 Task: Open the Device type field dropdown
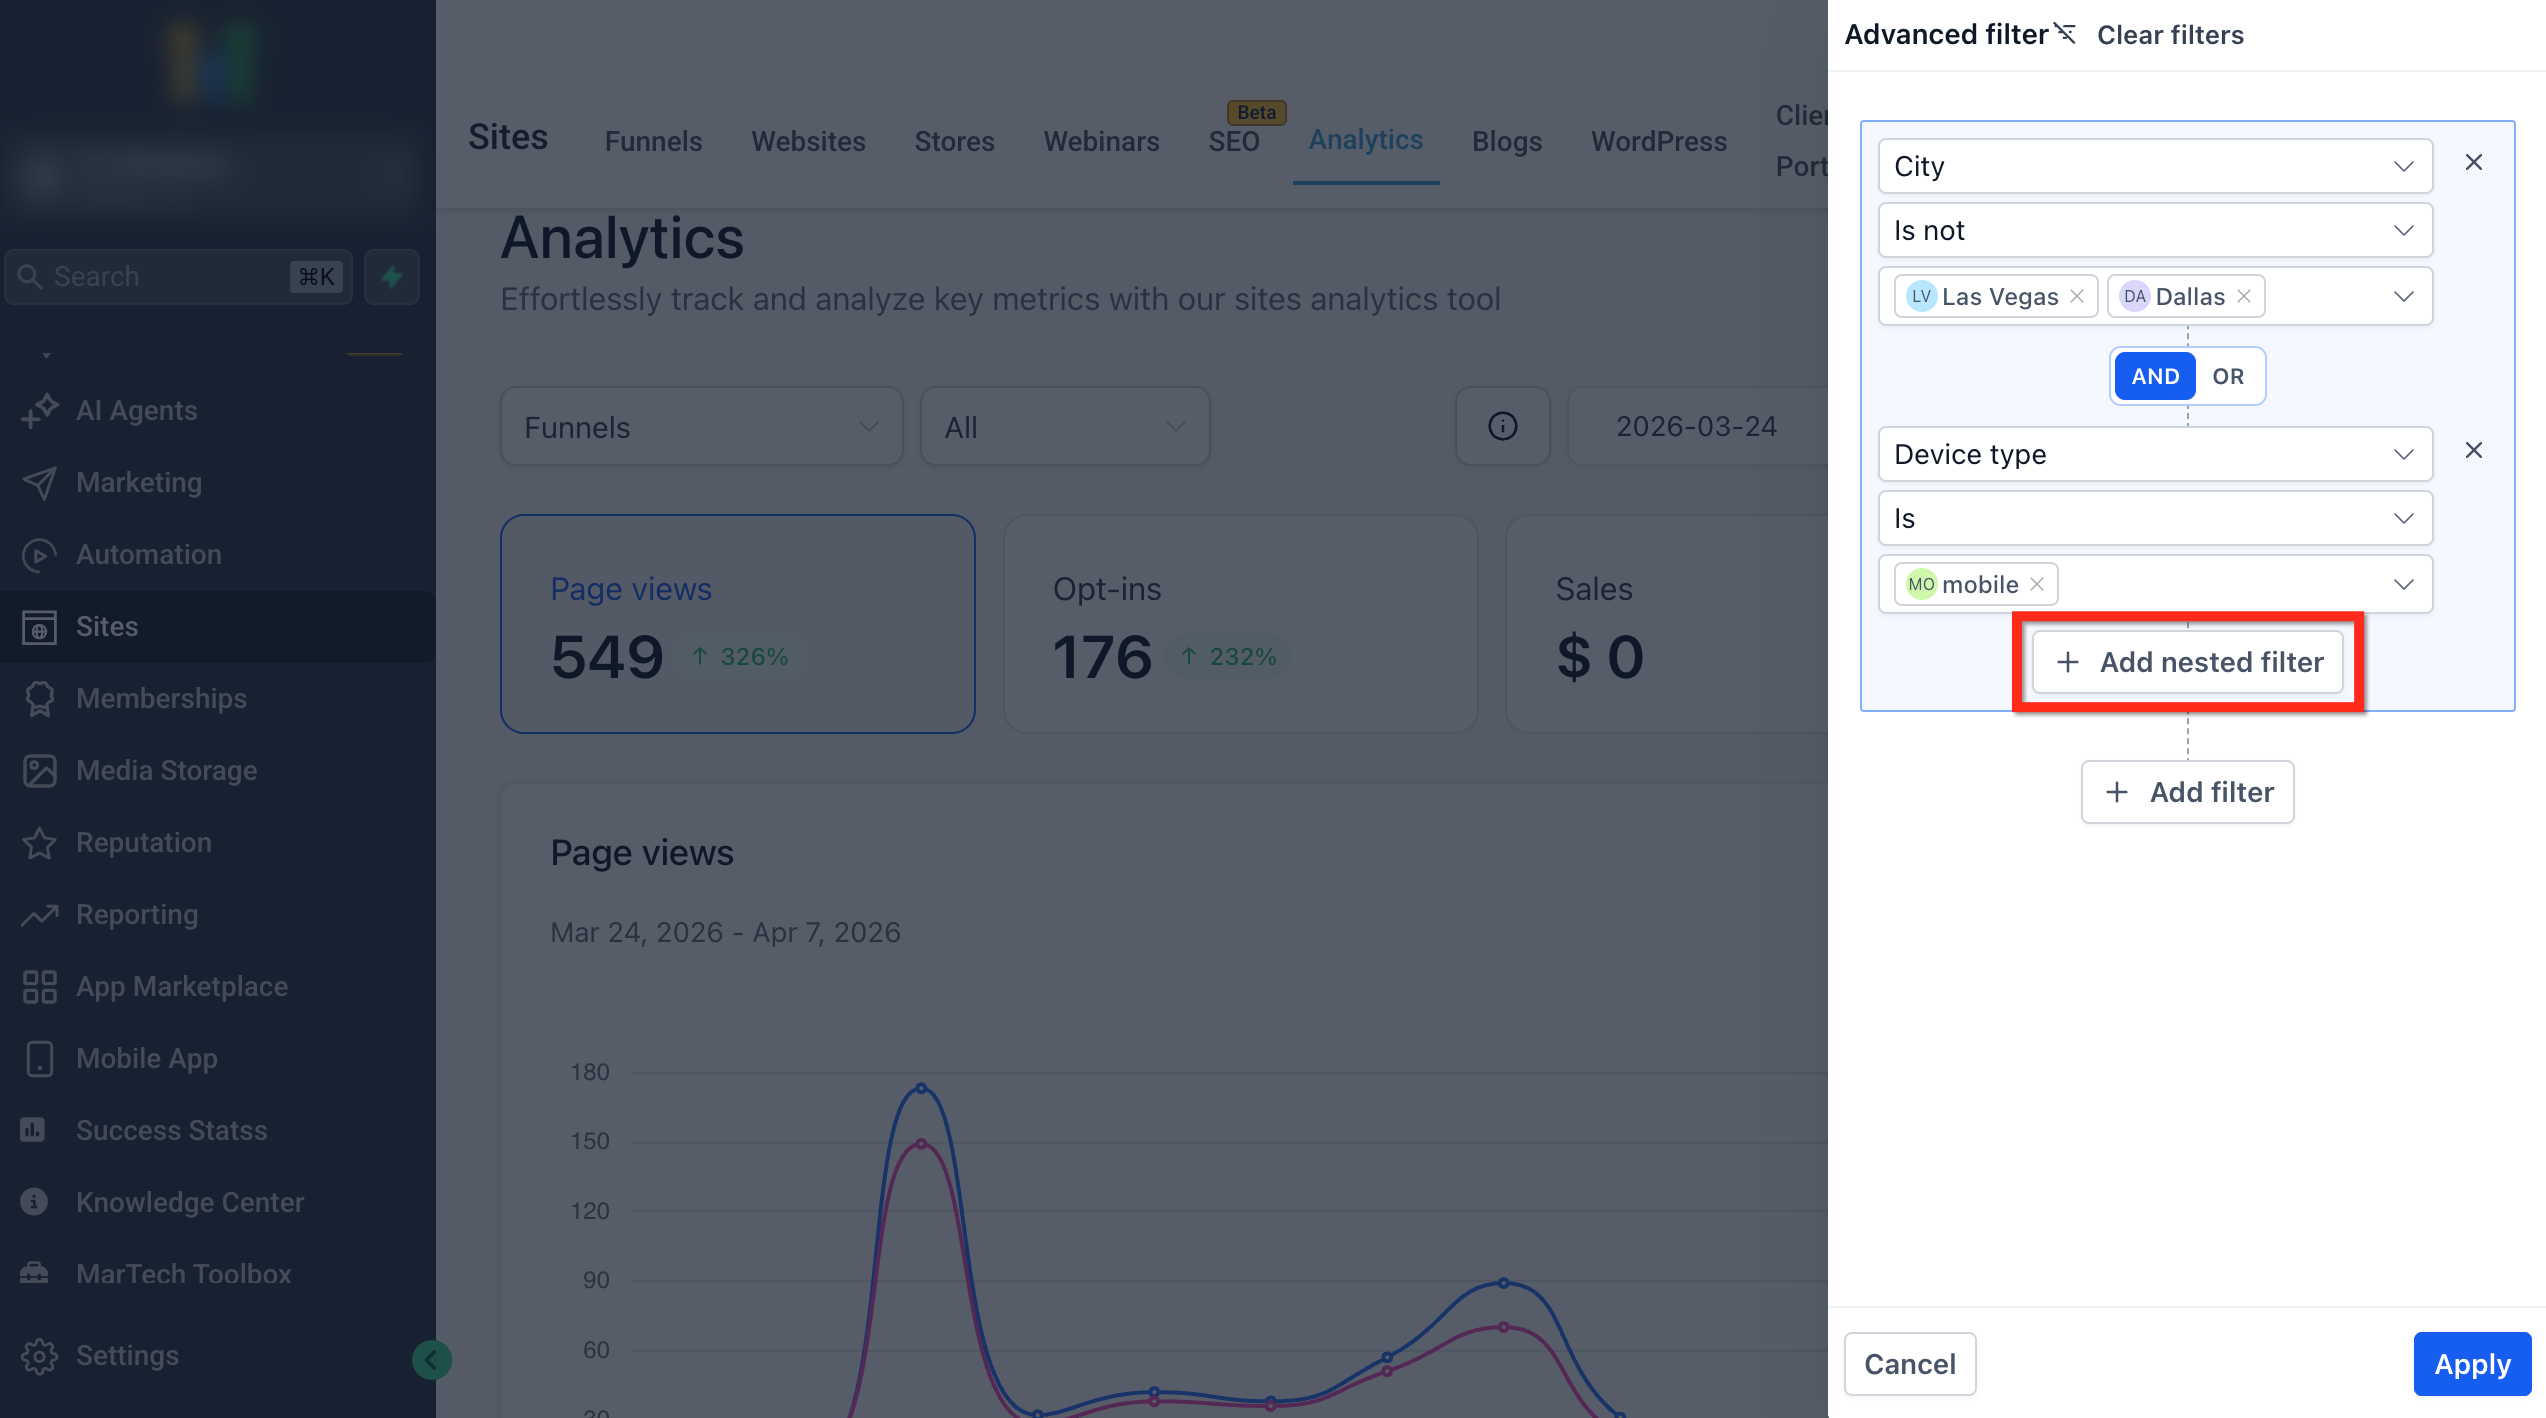point(2155,455)
